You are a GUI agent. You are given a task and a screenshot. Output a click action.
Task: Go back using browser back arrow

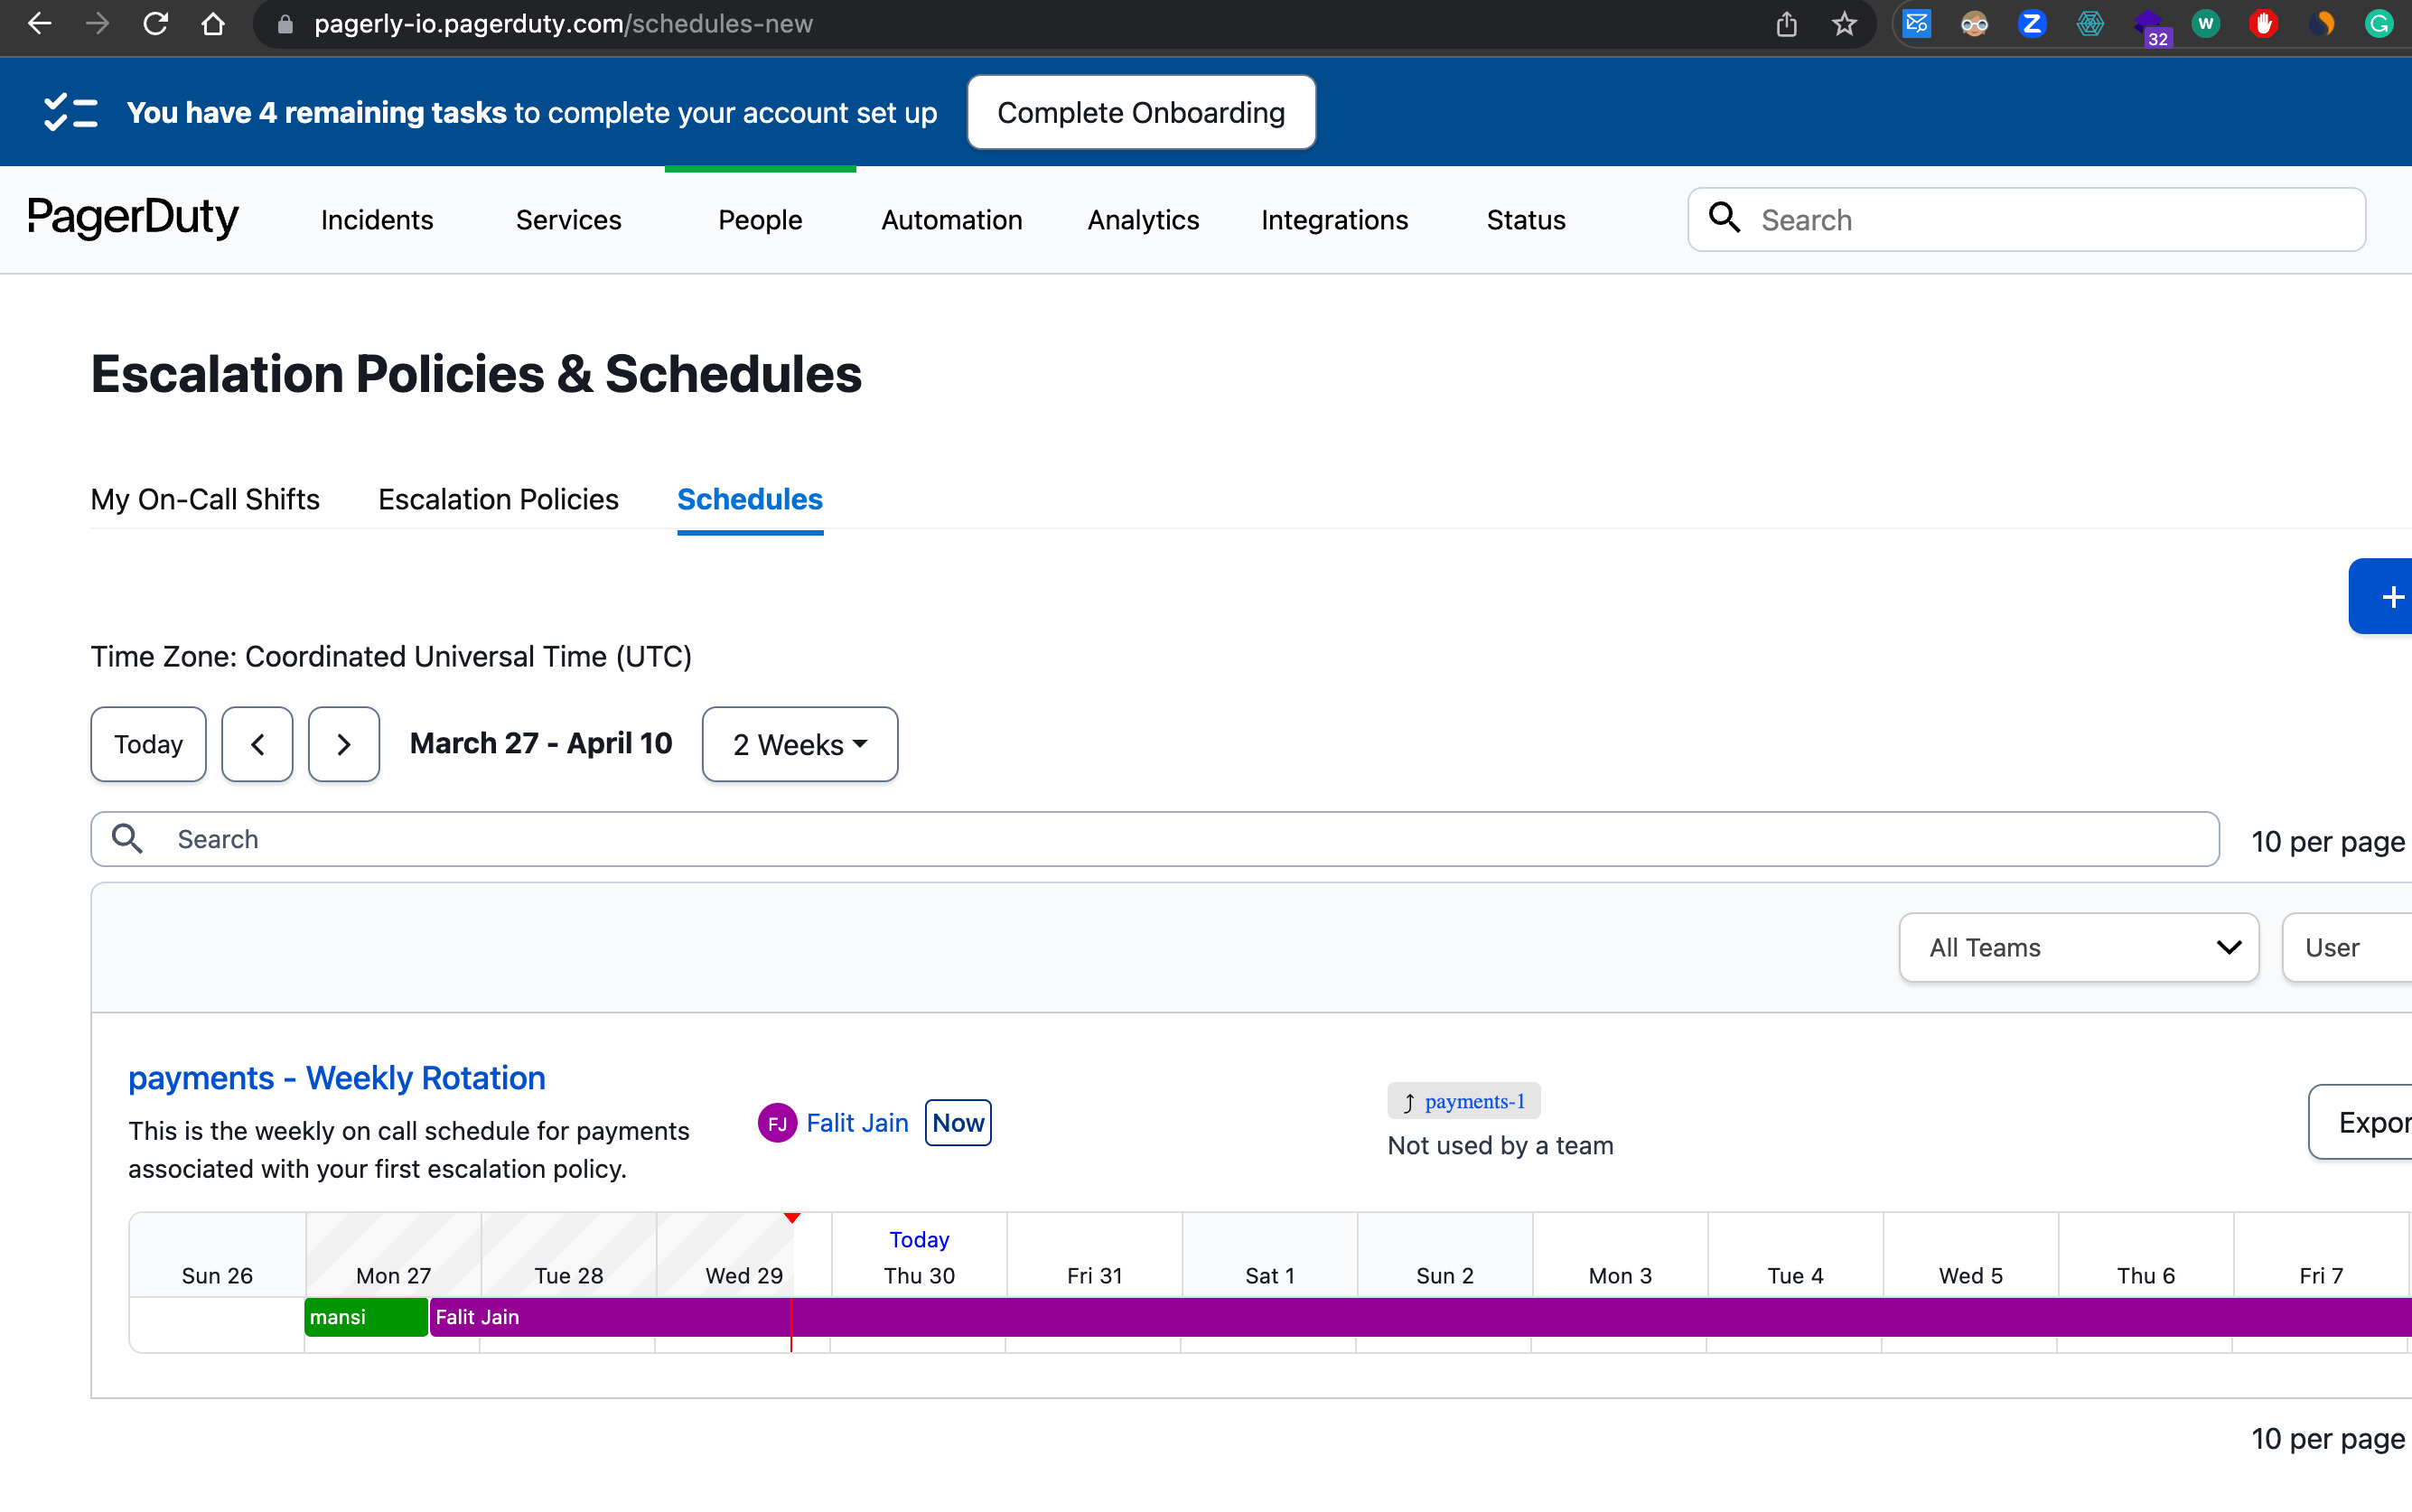point(39,23)
